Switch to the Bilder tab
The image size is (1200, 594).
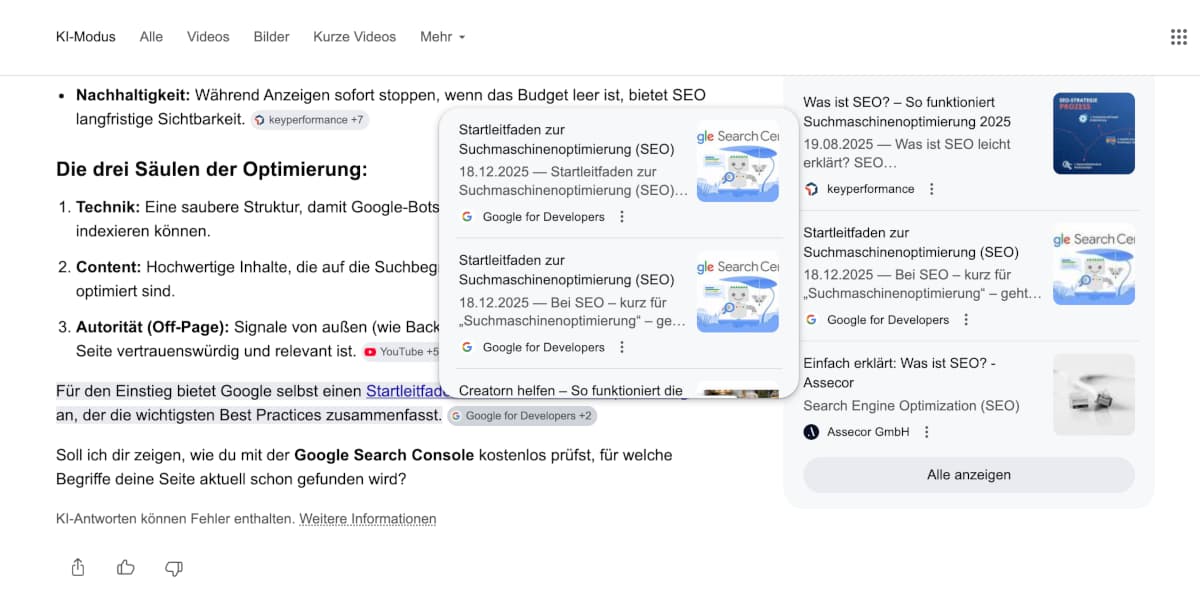pos(271,37)
